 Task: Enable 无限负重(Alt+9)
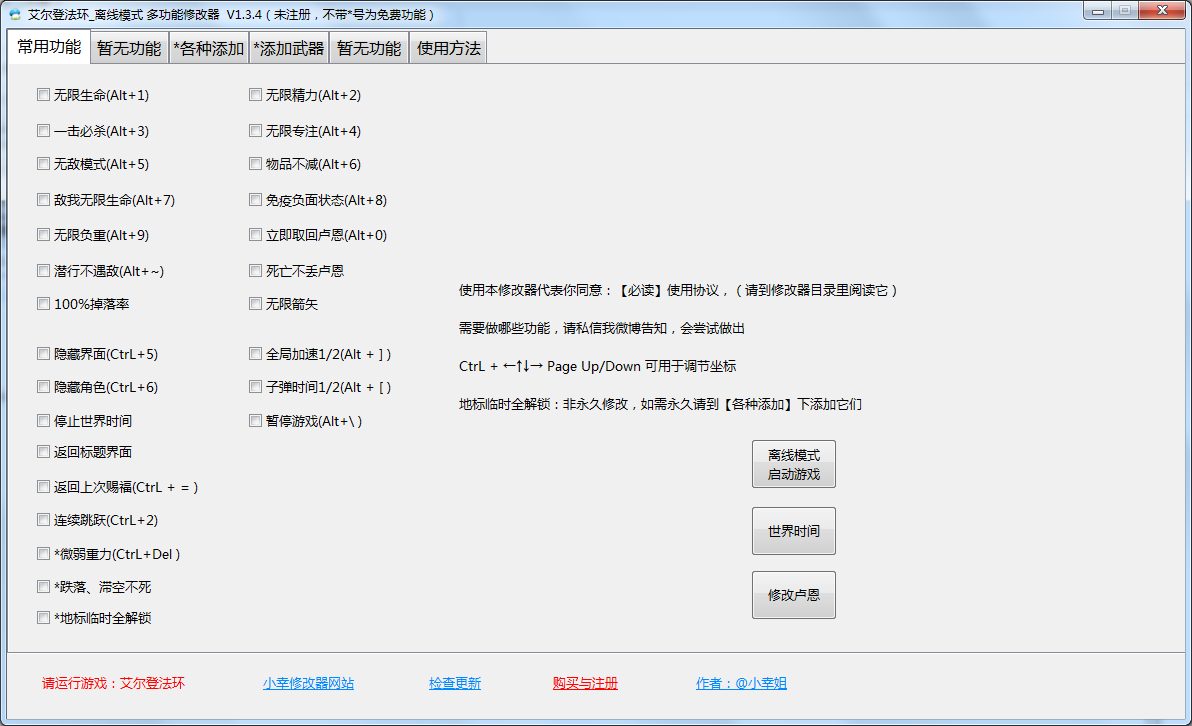[x=43, y=235]
